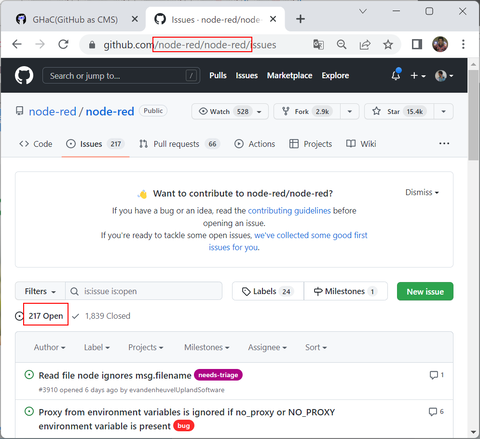480x439 pixels.
Task: Open the plus create-new dropdown
Action: (x=418, y=76)
